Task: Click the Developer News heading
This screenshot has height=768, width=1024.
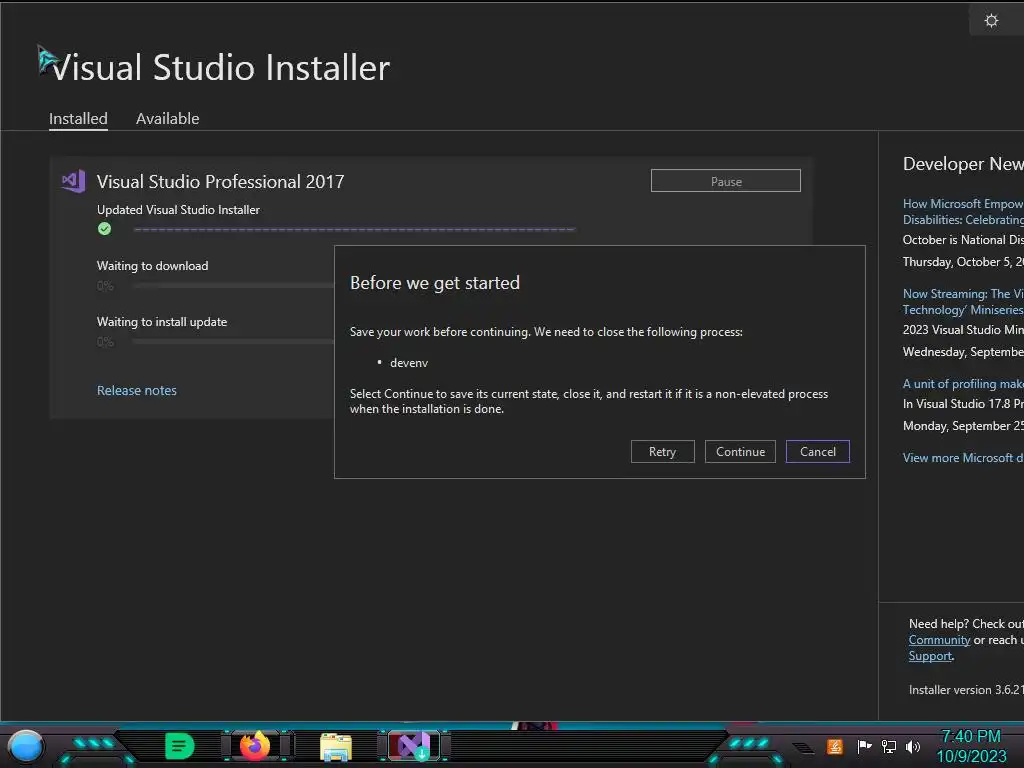Action: coord(963,164)
